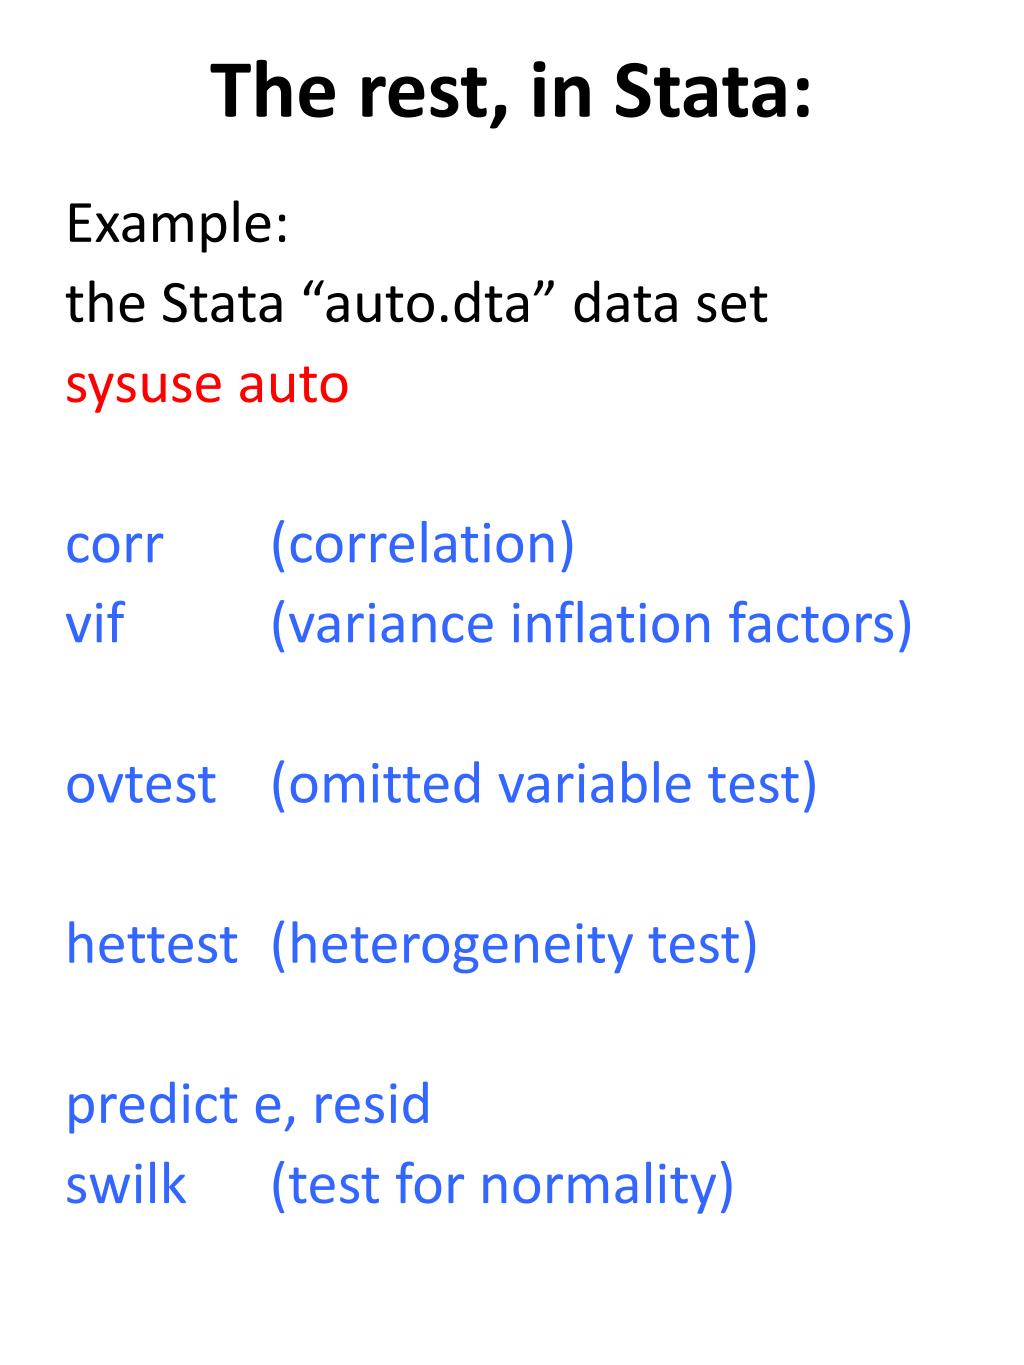Click the red "sysuse auto" command

click(207, 386)
